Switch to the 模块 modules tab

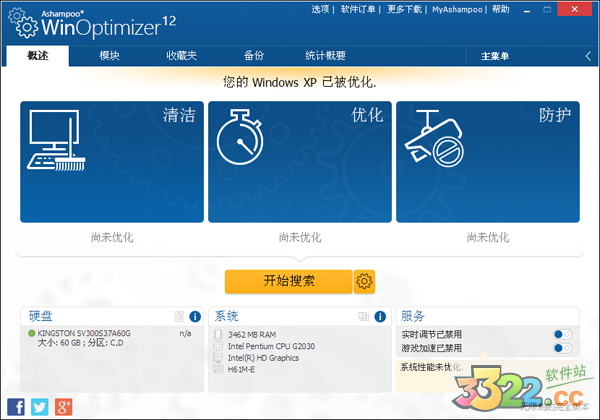pos(109,56)
